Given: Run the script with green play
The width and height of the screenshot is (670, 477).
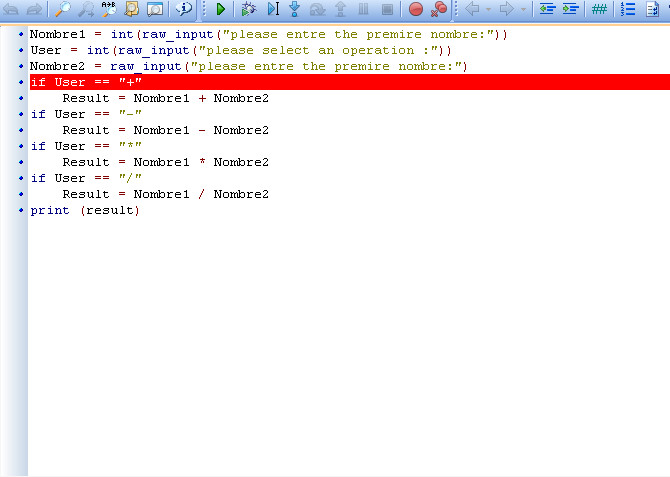Looking at the screenshot, I should coord(220,9).
